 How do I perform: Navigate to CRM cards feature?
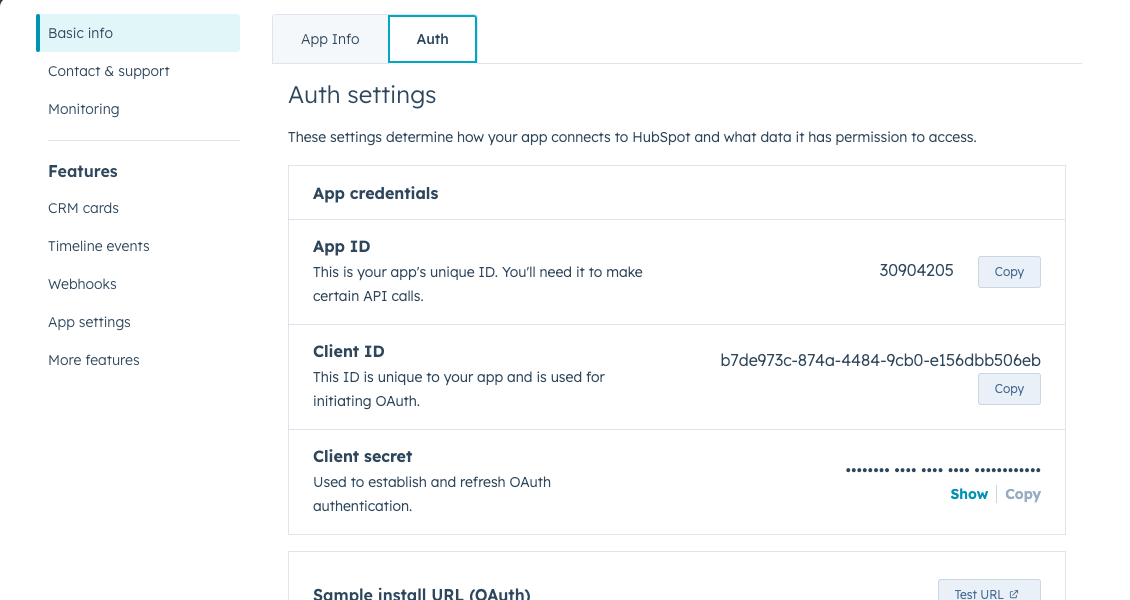84,208
